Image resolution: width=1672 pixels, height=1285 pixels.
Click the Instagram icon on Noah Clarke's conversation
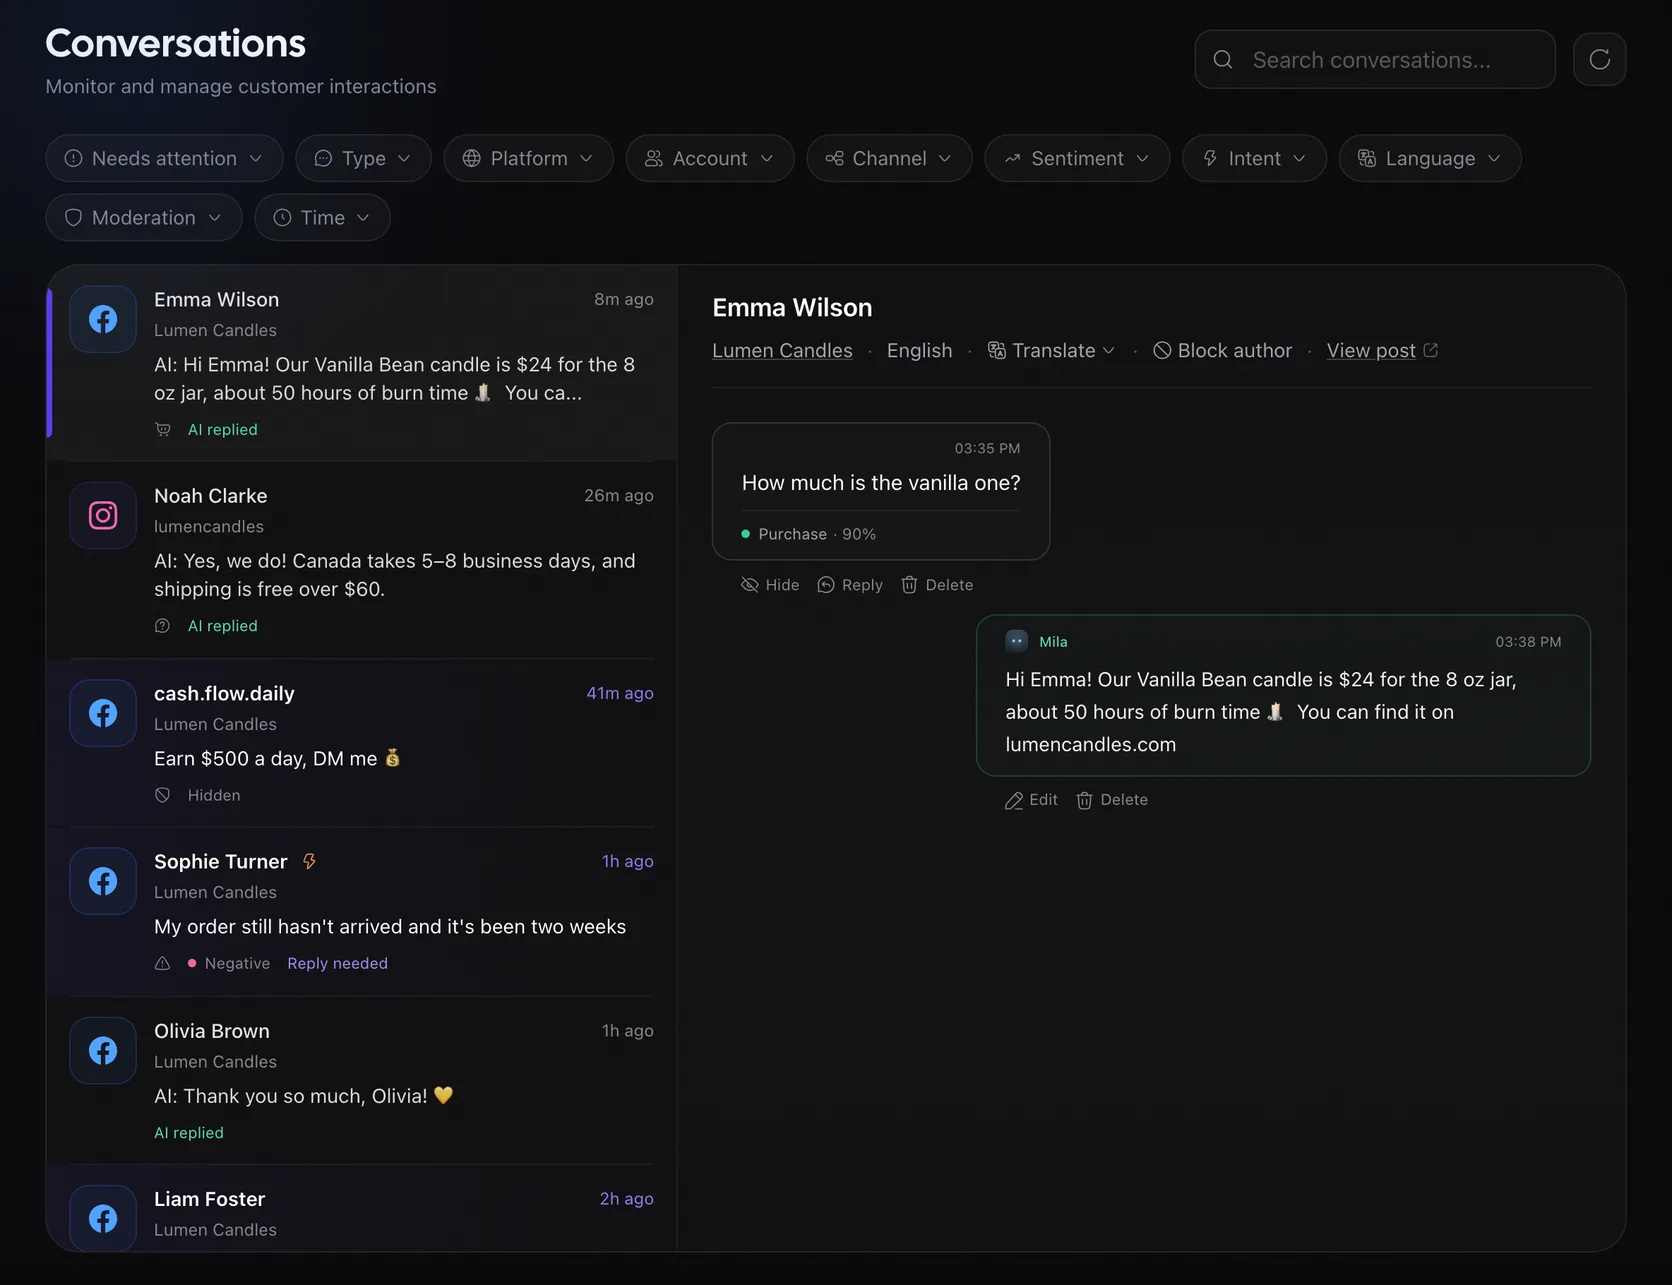[103, 515]
